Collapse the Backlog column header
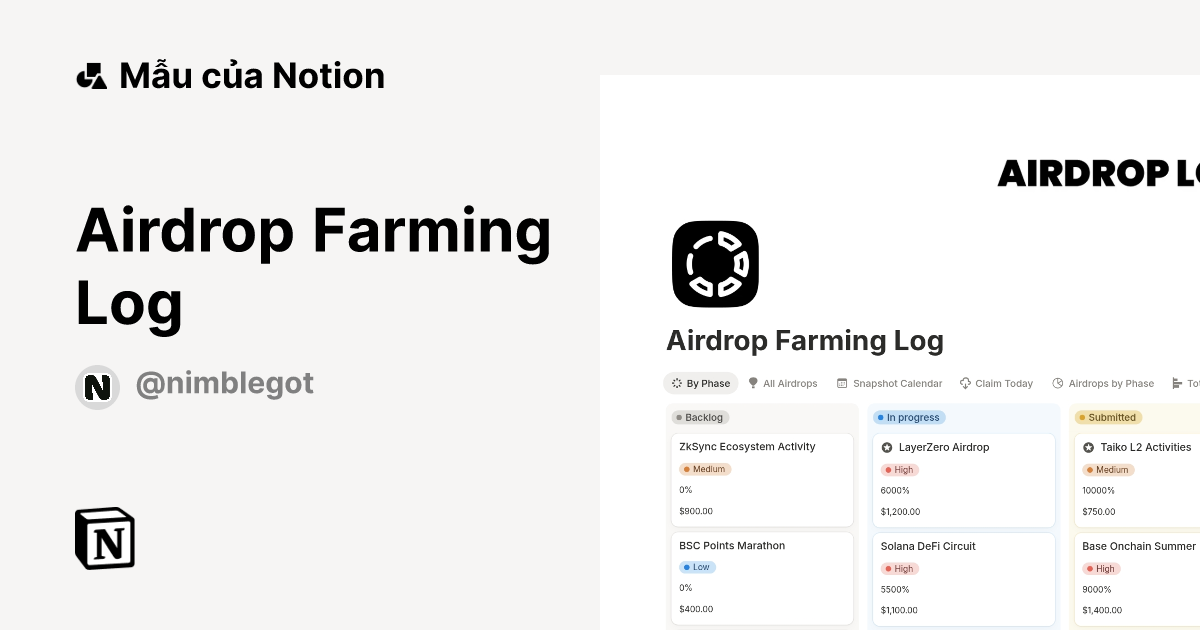 pos(701,417)
